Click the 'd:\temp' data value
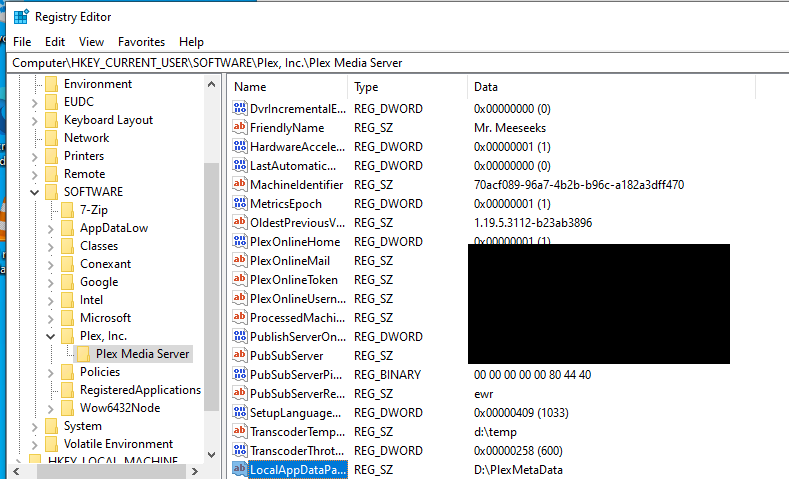 coord(495,432)
